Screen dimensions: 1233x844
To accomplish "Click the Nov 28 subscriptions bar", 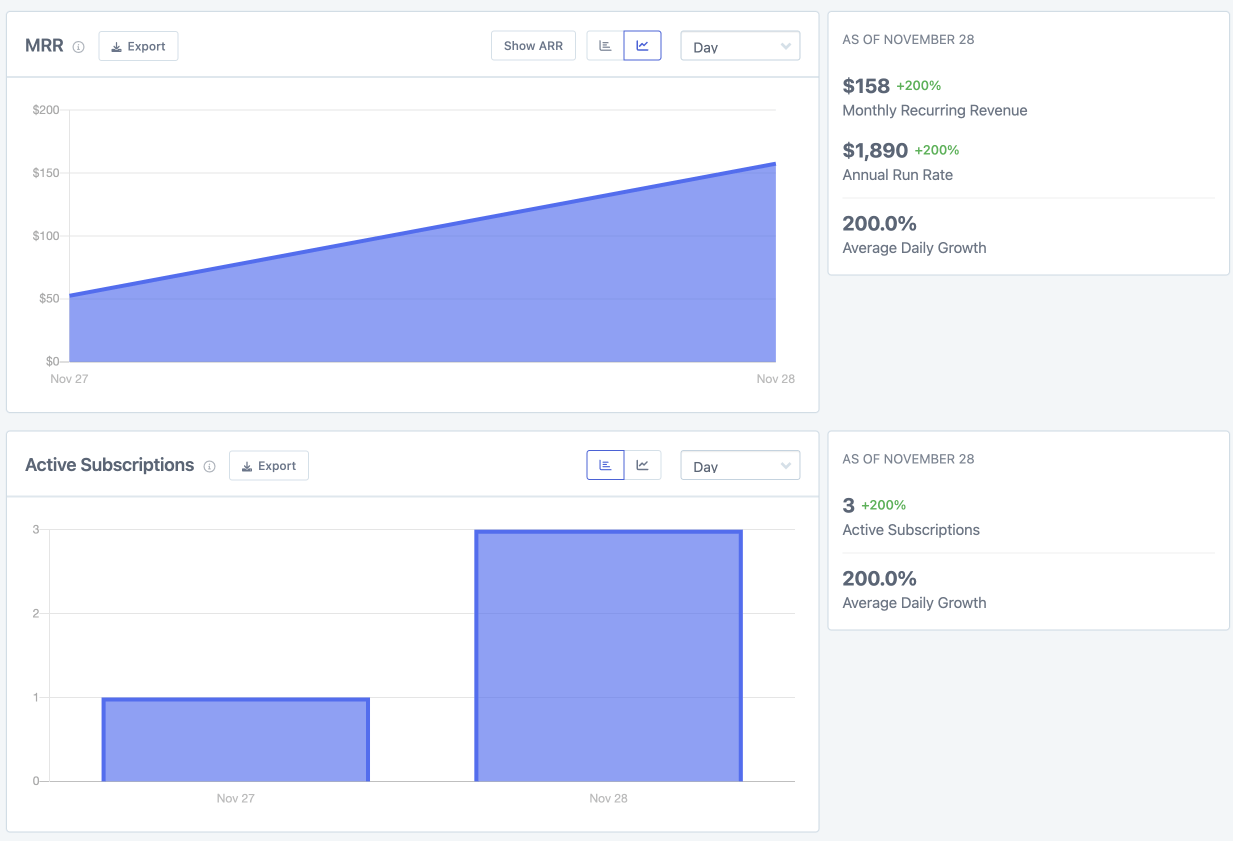I will point(608,655).
